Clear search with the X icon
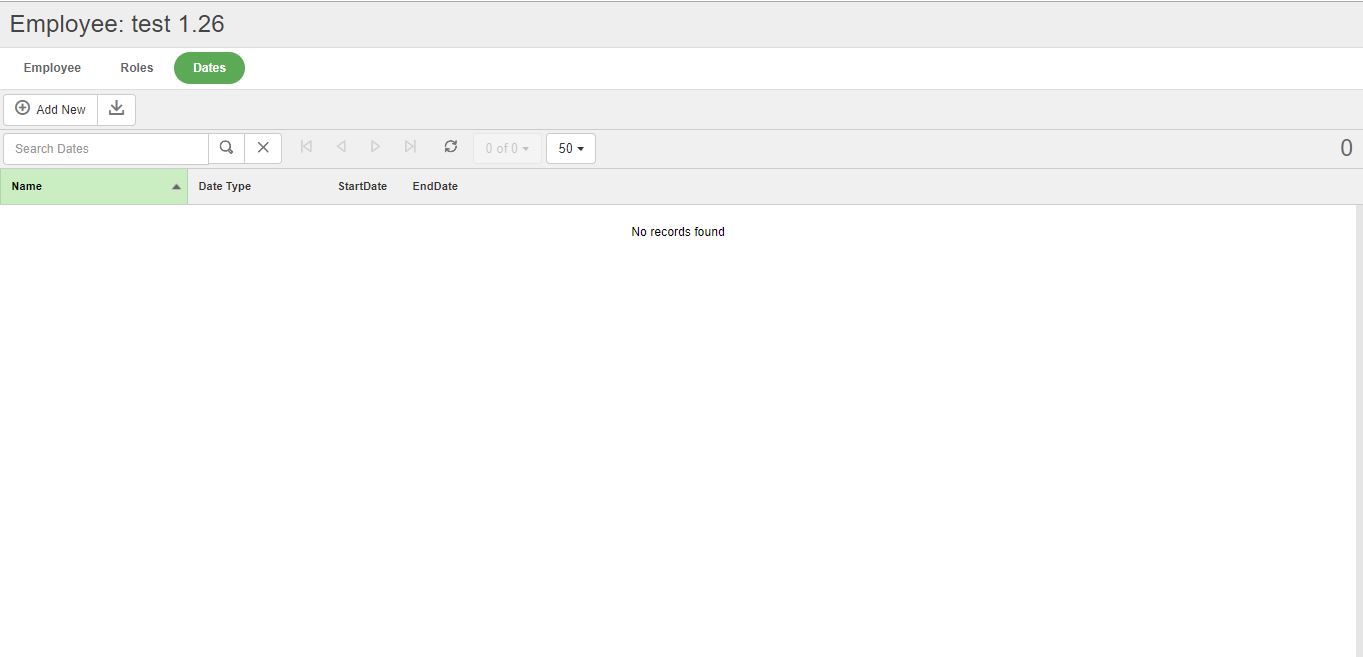 pos(263,148)
